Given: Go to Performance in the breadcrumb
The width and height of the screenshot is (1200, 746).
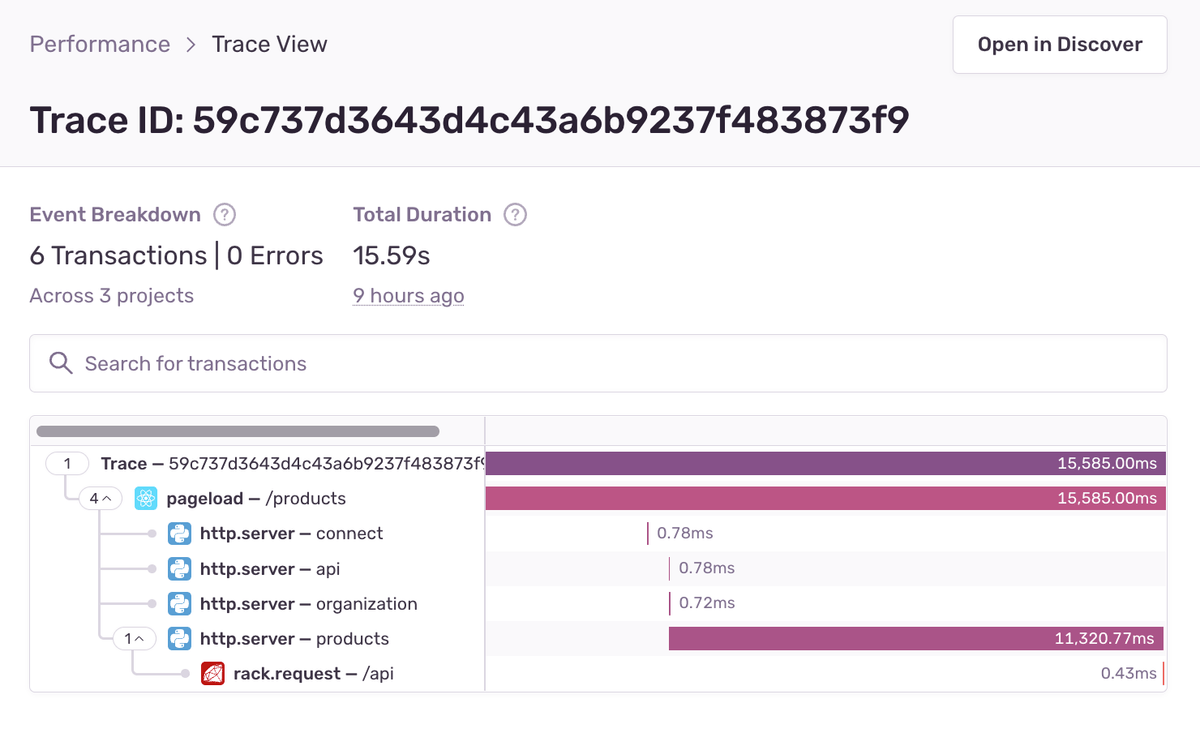Looking at the screenshot, I should click(x=100, y=44).
